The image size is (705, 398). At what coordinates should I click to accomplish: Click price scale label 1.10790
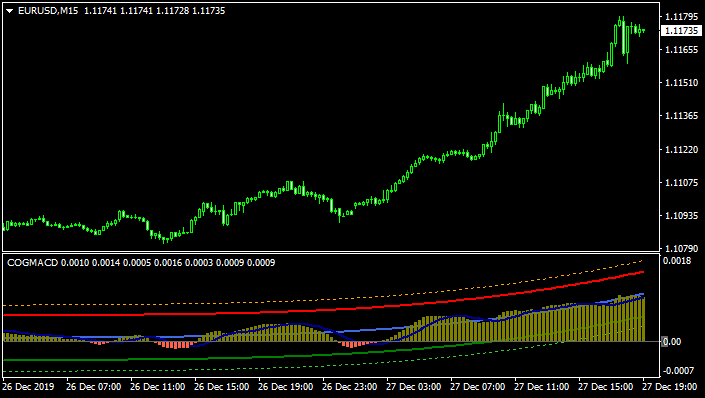tap(682, 248)
